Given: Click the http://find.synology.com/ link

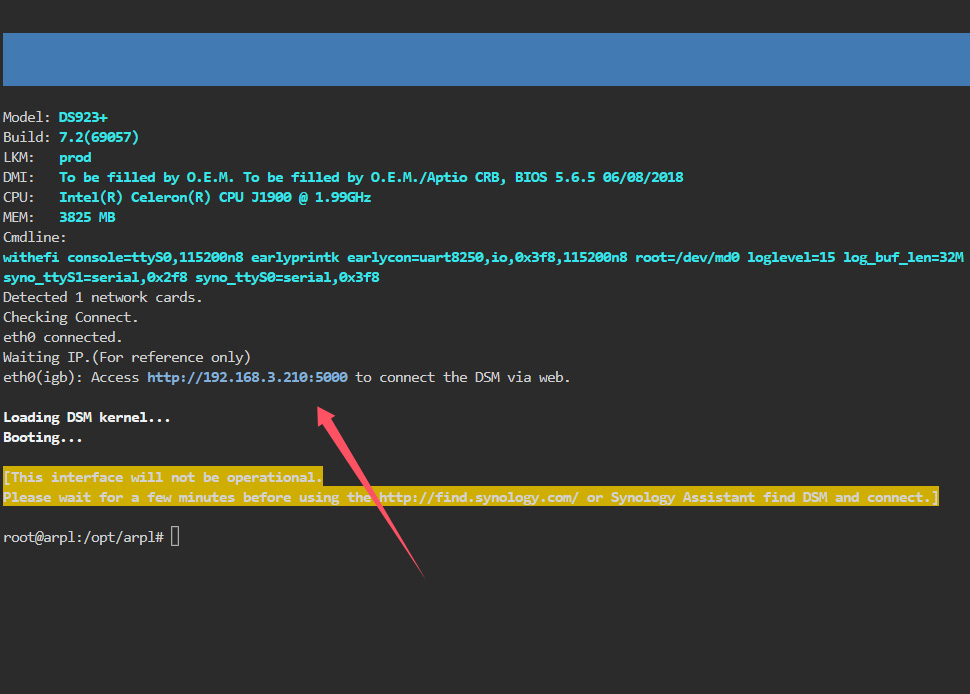Looking at the screenshot, I should 478,497.
